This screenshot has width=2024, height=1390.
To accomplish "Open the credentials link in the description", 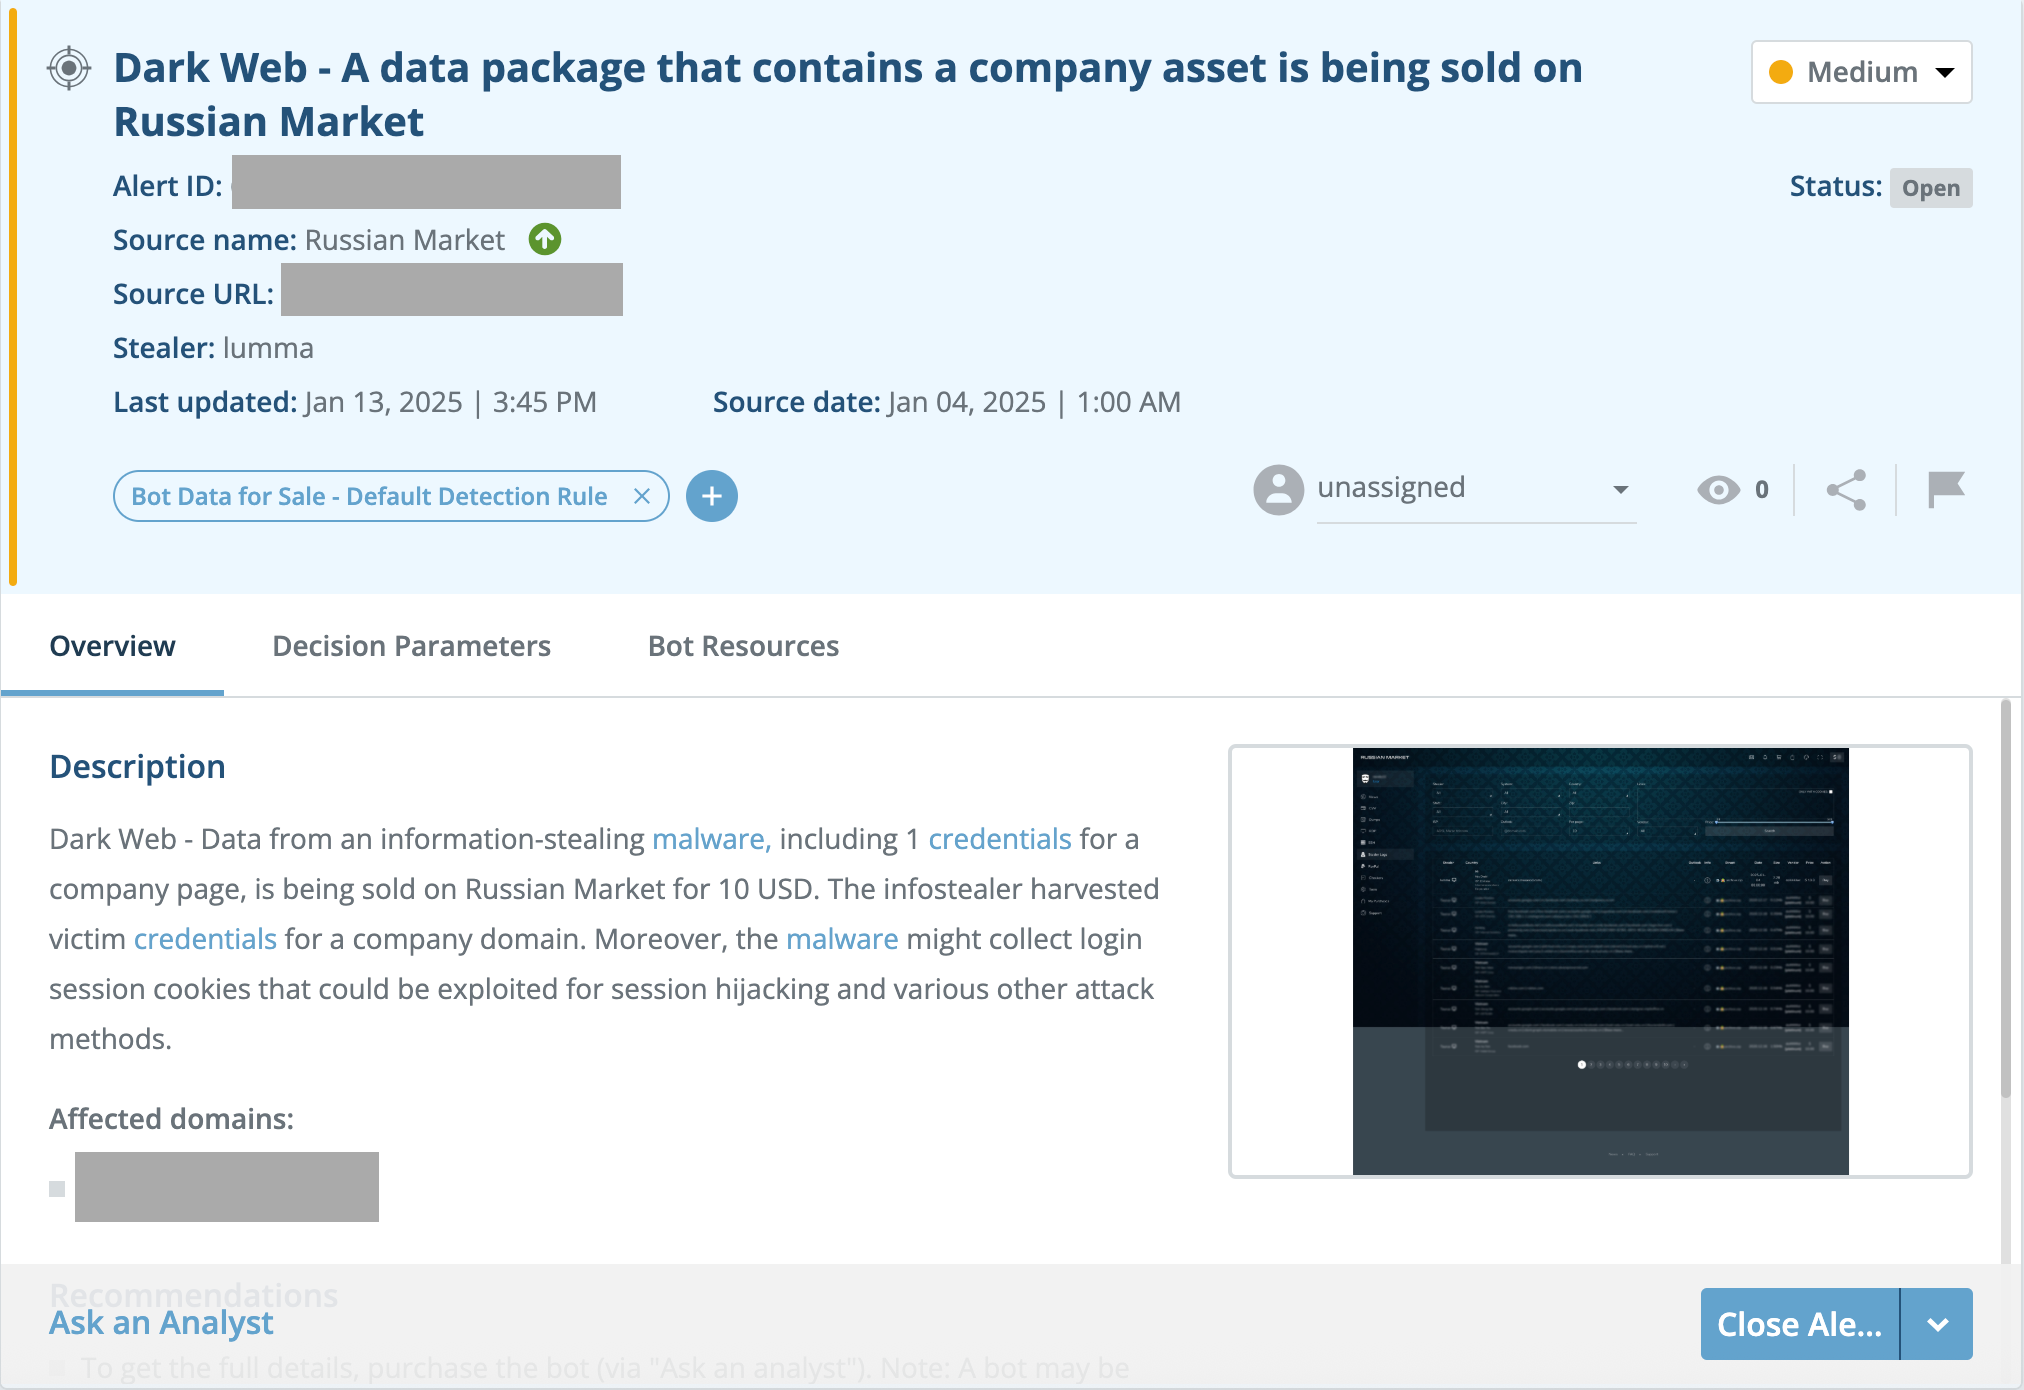I will tap(999, 839).
